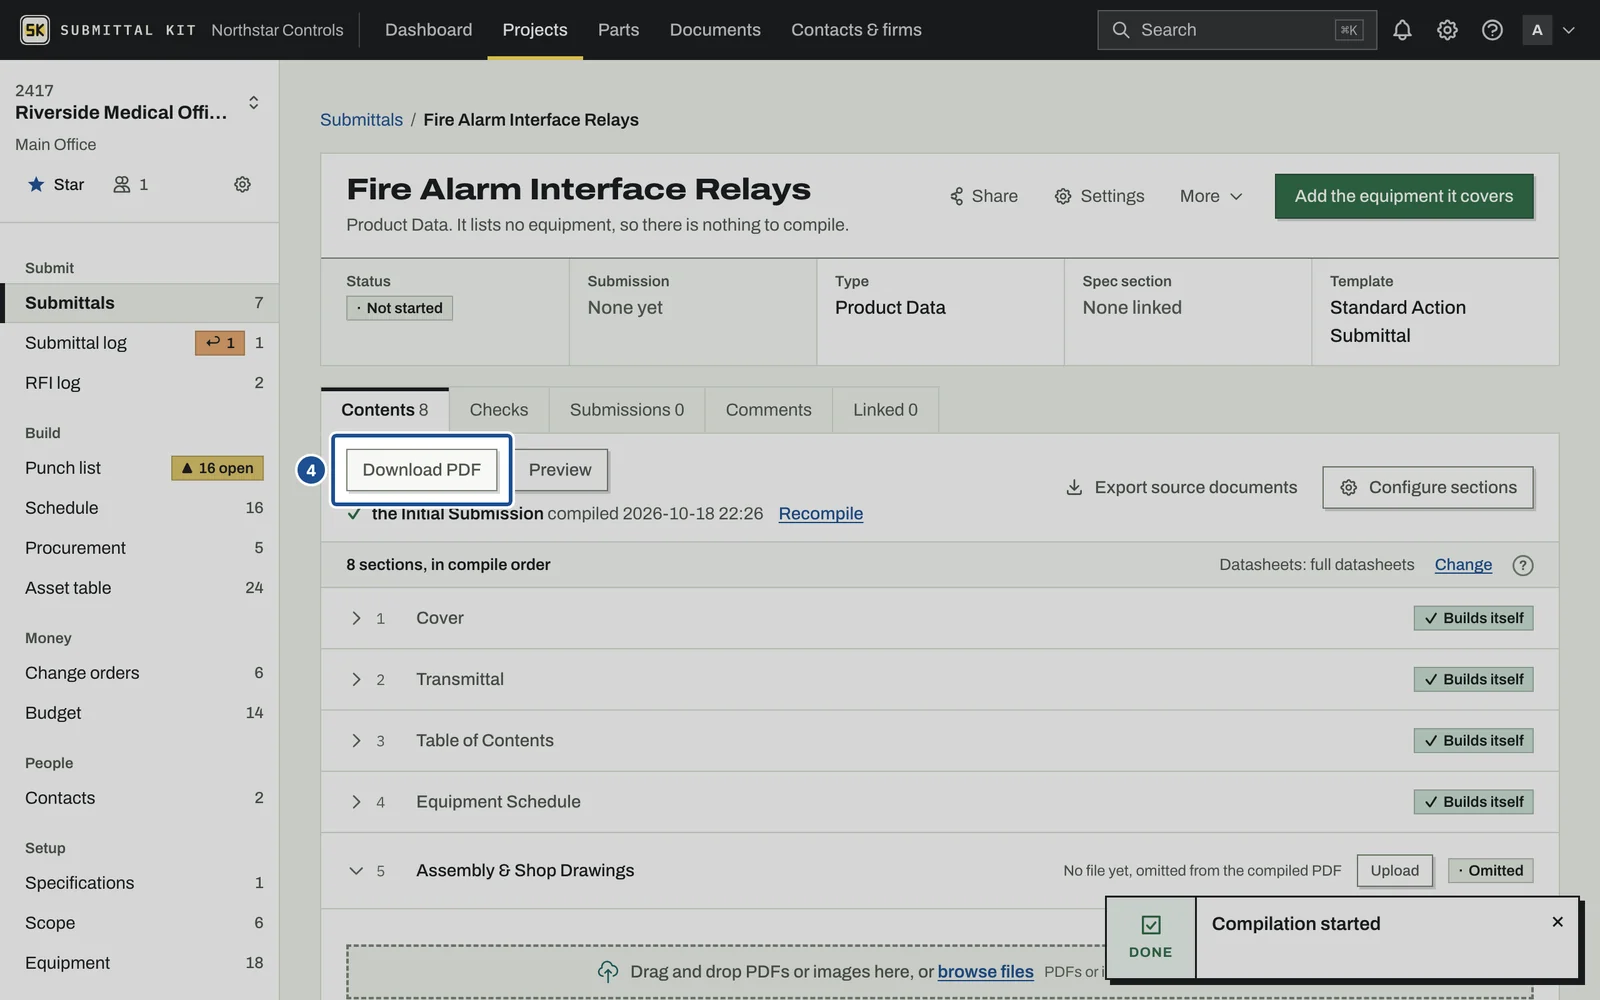Viewport: 1600px width, 1000px height.
Task: Expand the Transmittal section row
Action: point(939,679)
